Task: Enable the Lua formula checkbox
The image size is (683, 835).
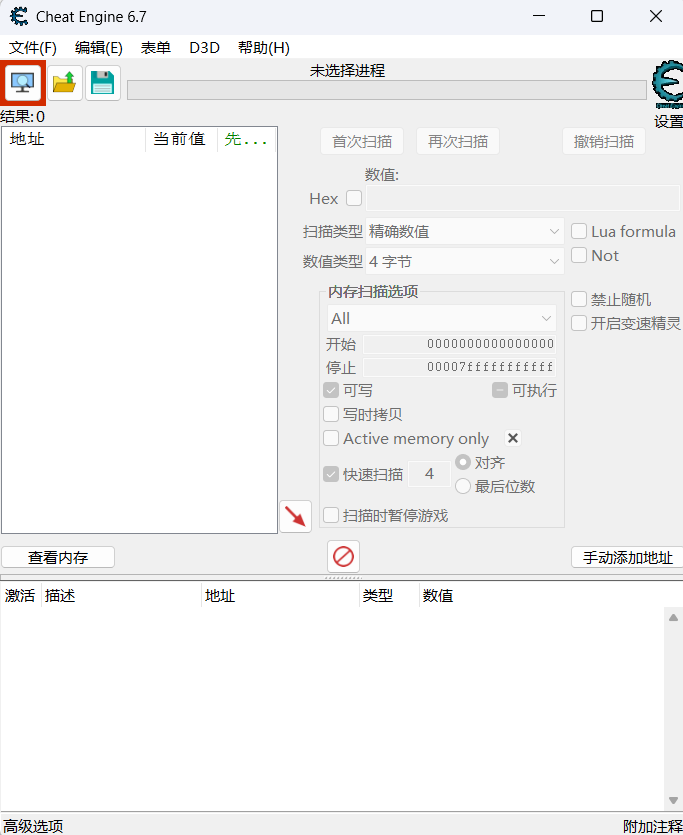Action: pos(579,231)
